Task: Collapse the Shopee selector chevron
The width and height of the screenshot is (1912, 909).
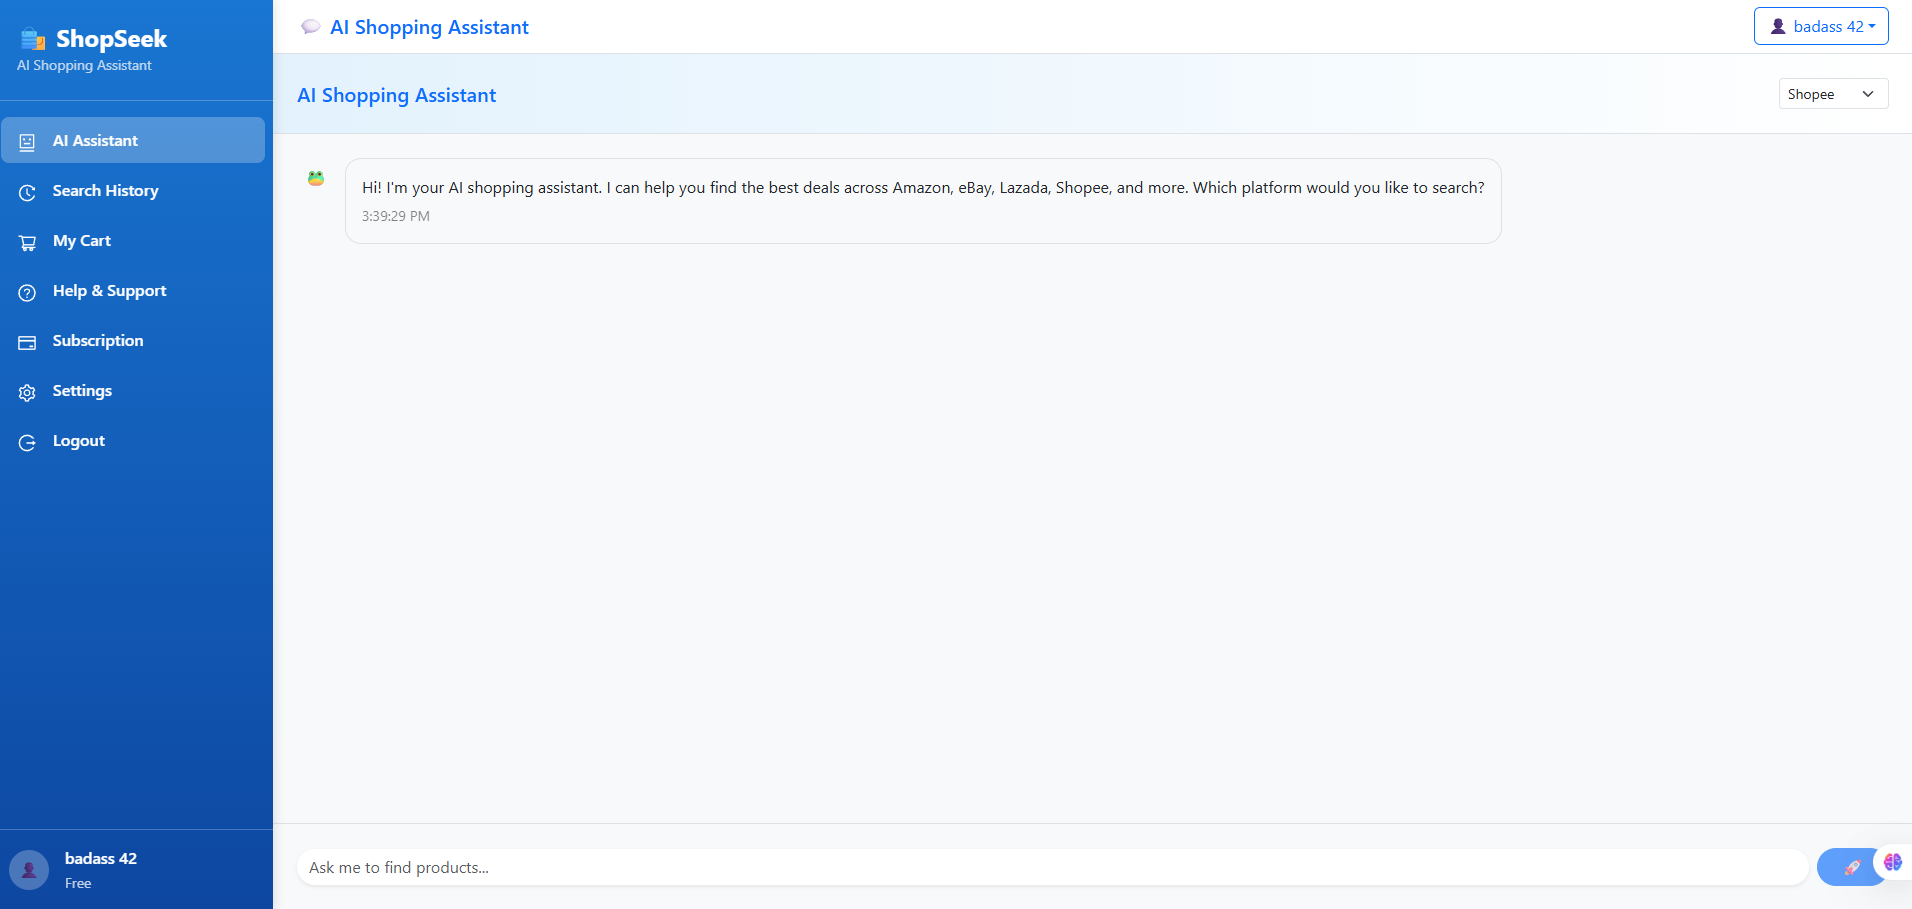Action: click(1868, 93)
